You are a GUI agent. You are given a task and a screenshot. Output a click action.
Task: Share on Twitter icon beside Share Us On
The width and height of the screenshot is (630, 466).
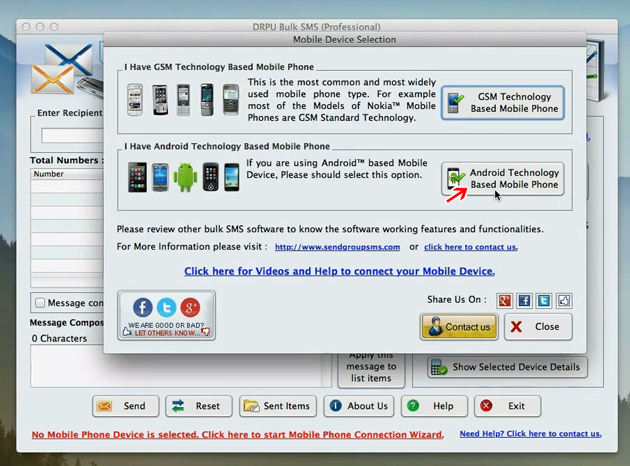tap(544, 300)
